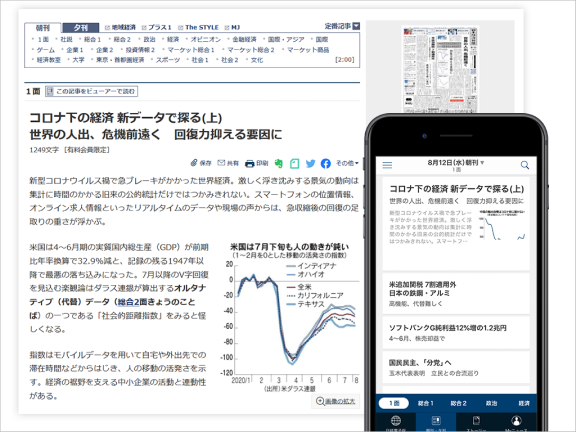Go to the マーケット商品 section link
This screenshot has width=576, height=432.
pos(308,50)
